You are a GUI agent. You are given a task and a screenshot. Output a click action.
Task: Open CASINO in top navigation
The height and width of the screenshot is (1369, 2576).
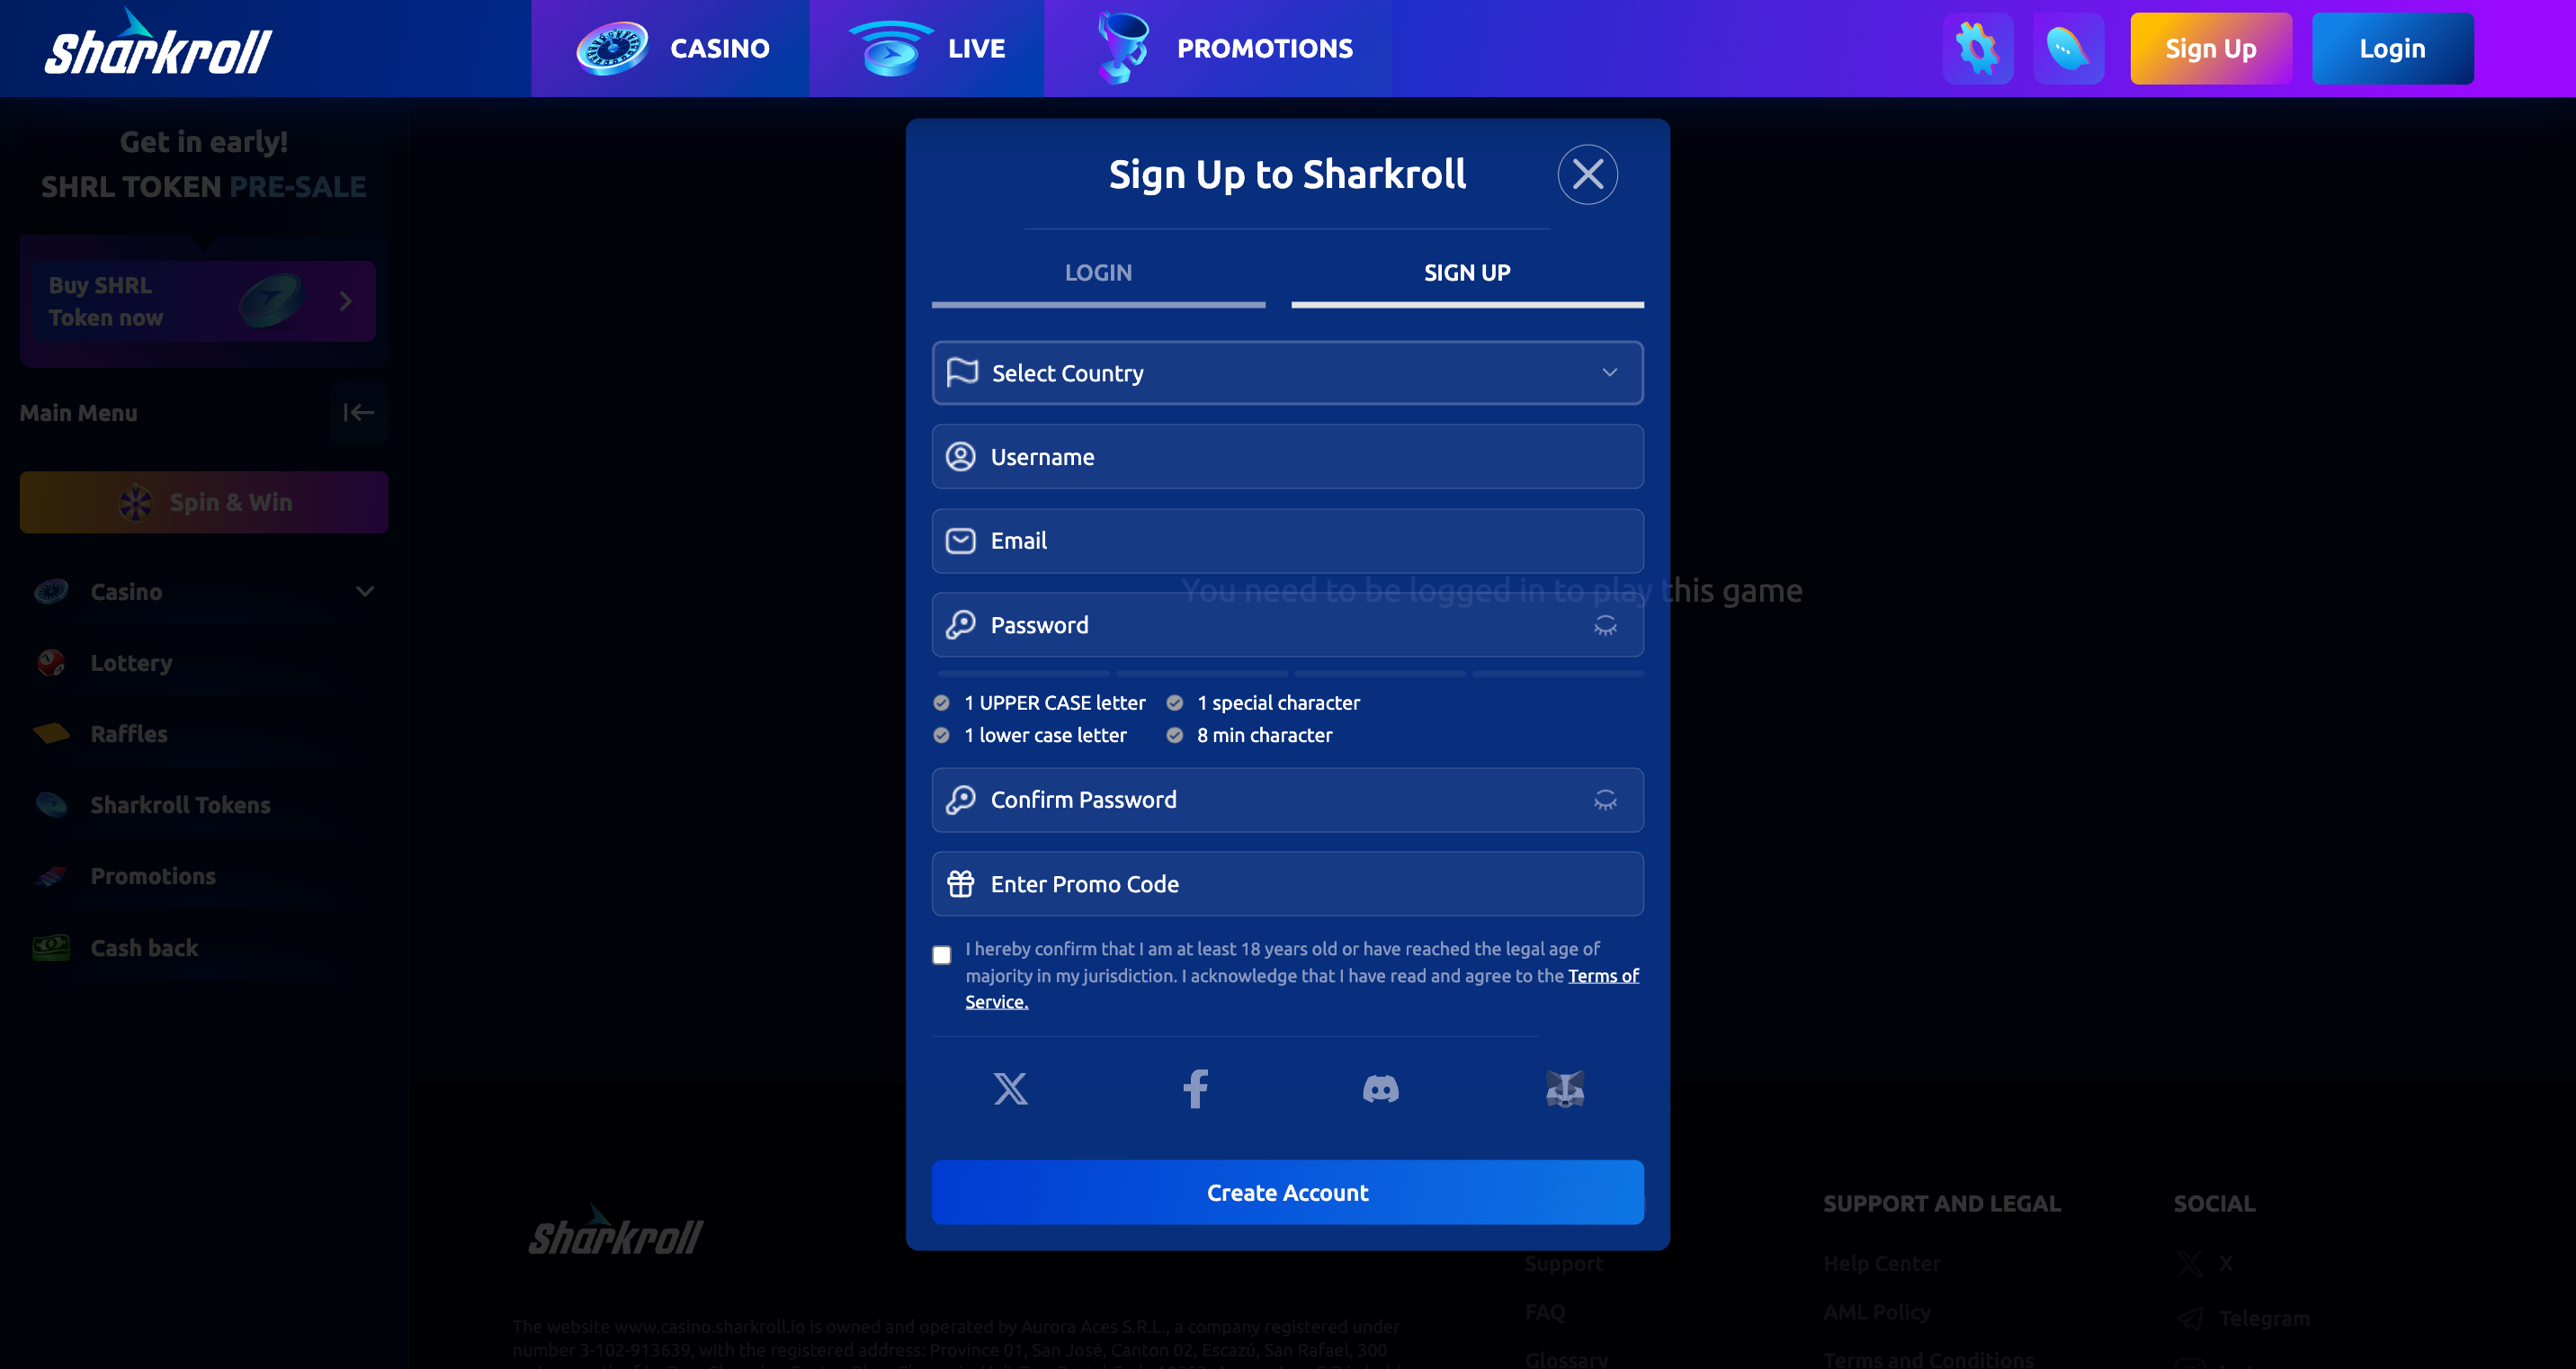coord(670,48)
